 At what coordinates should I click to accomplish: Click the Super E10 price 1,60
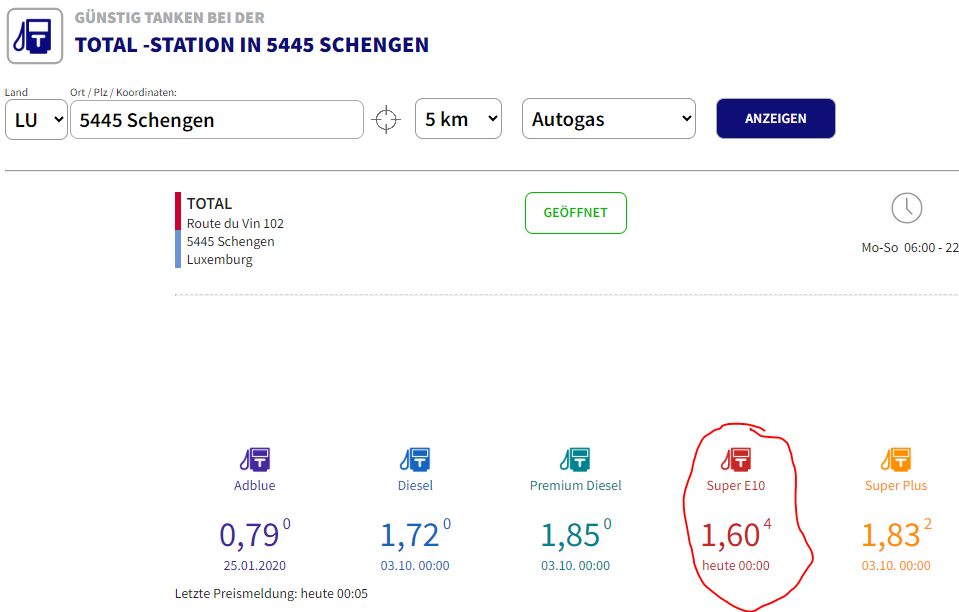click(x=731, y=536)
